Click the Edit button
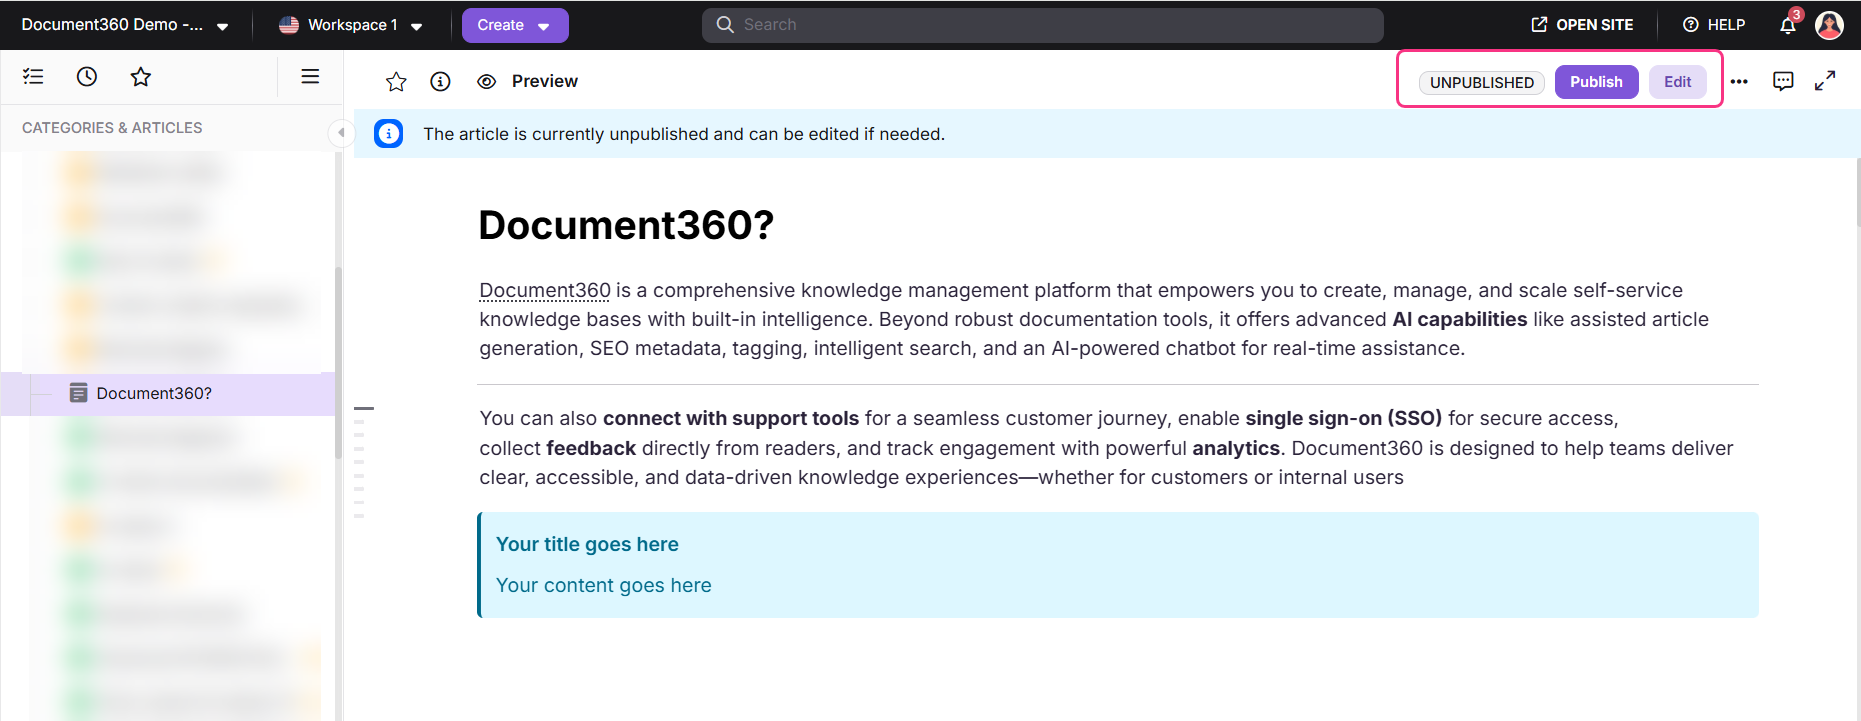 pyautogui.click(x=1677, y=82)
